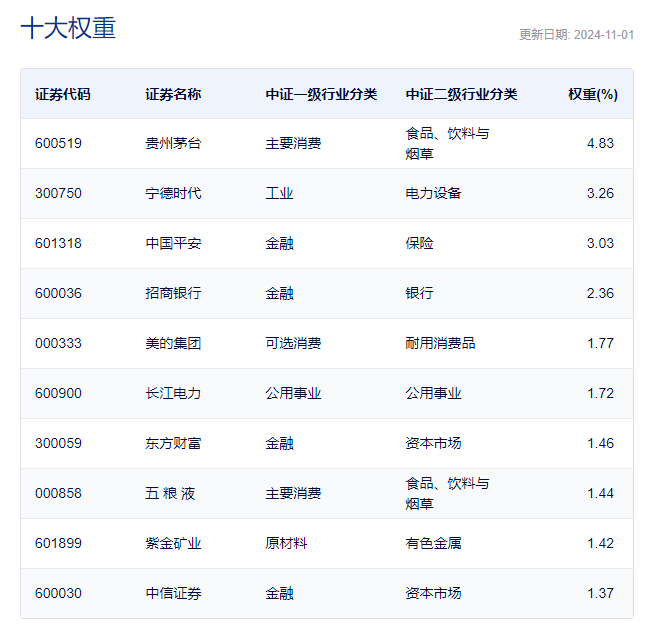The width and height of the screenshot is (669, 630).
Task: Click weight value 1.77
Action: coord(600,343)
